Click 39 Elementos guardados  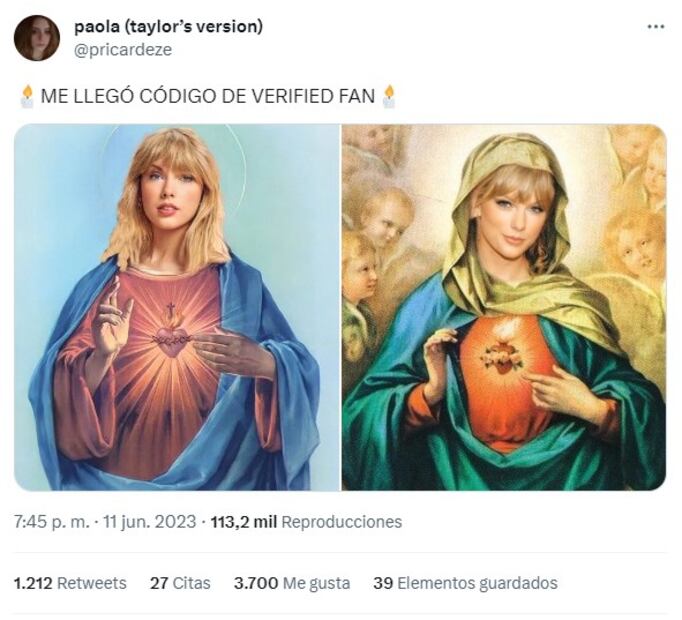465,583
